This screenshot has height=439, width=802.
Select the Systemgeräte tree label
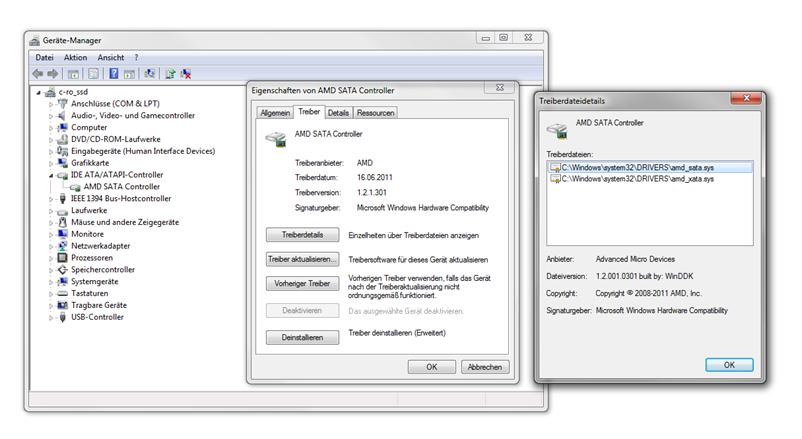click(x=95, y=281)
